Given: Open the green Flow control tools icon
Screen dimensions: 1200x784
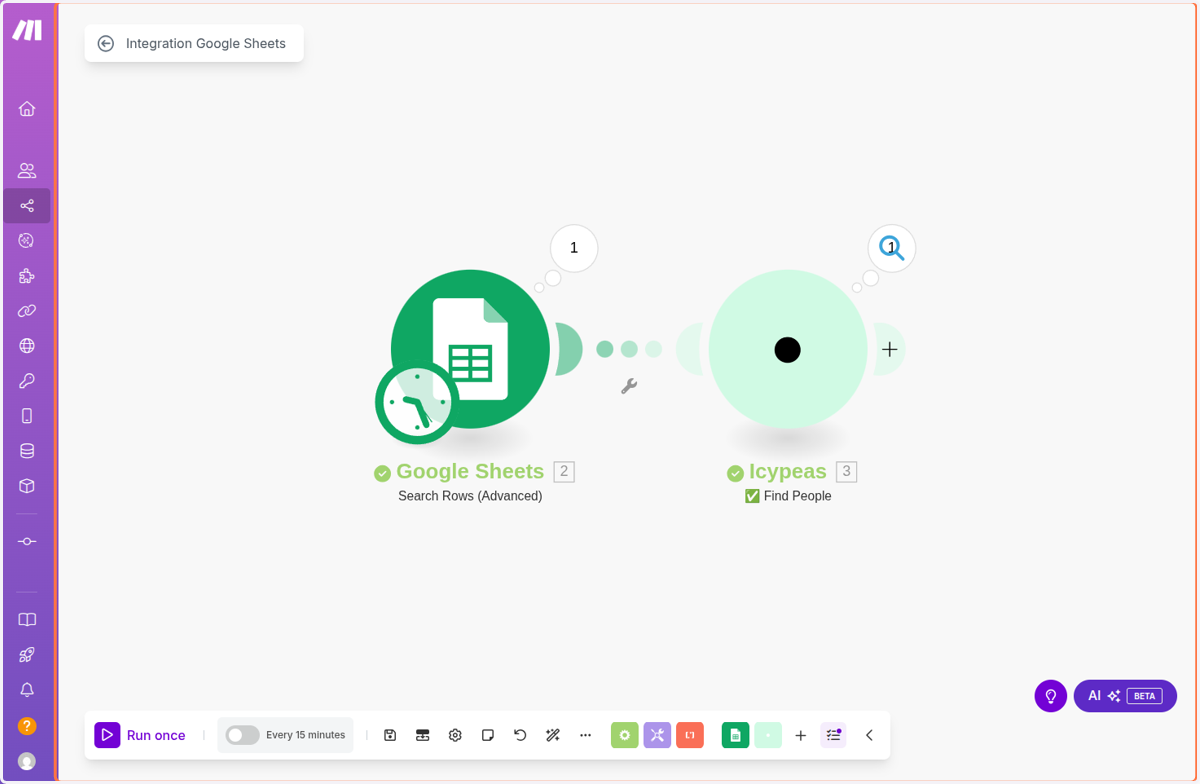Looking at the screenshot, I should click(x=625, y=735).
